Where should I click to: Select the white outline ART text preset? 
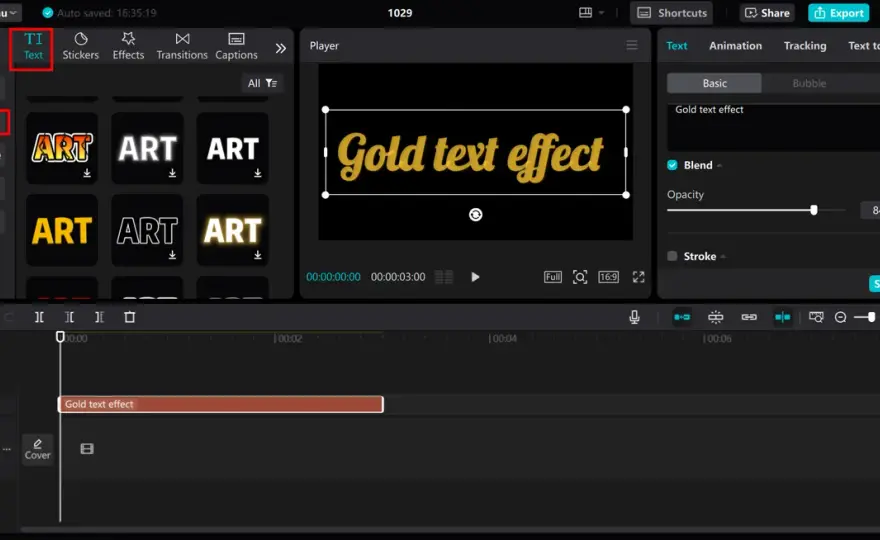coord(147,230)
